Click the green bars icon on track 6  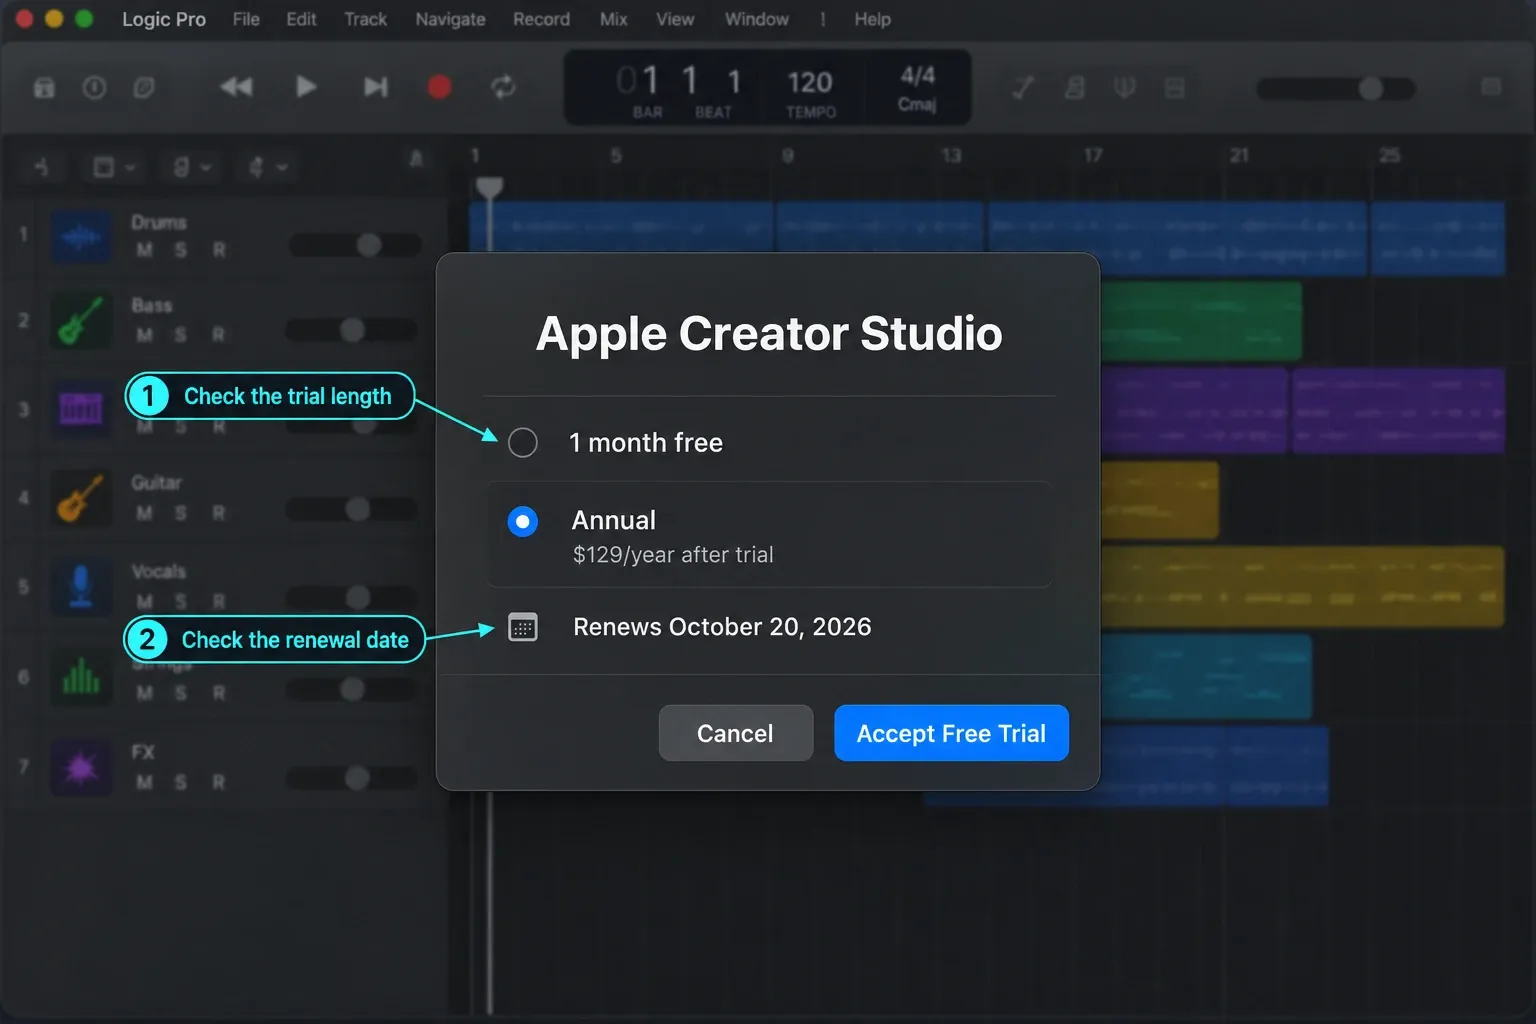[81, 677]
